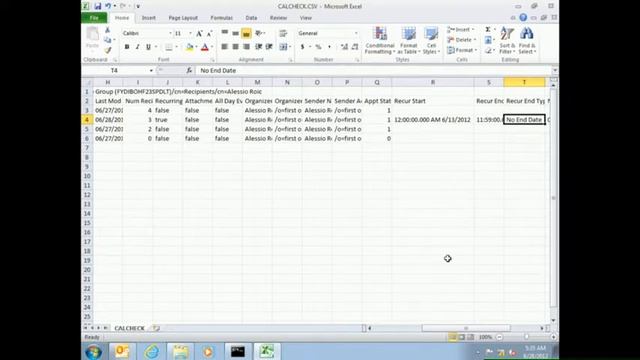Click the Format Painter brush icon
The height and width of the screenshot is (360, 640).
click(x=108, y=50)
